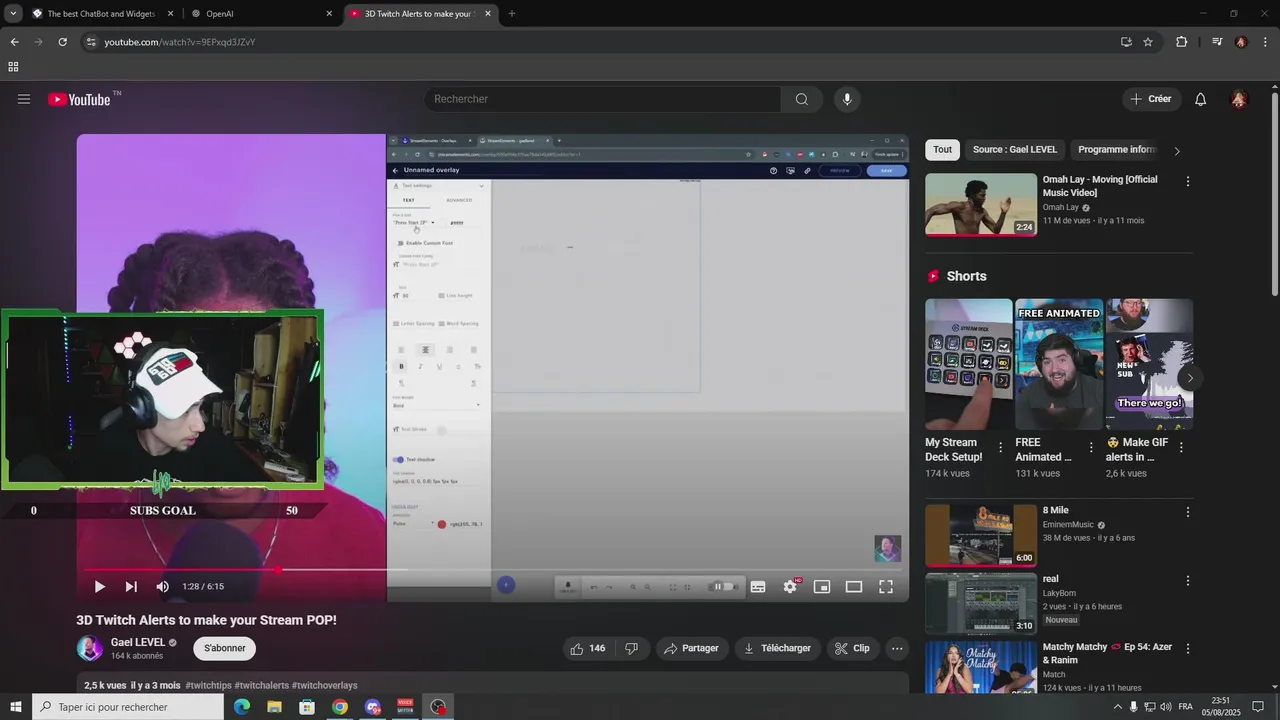Like the video with 146 likes

(588, 648)
